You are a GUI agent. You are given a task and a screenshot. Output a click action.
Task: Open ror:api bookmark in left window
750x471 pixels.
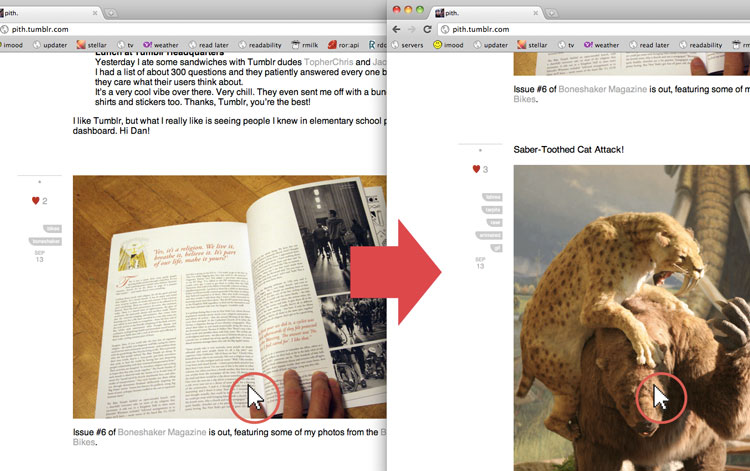[343, 45]
